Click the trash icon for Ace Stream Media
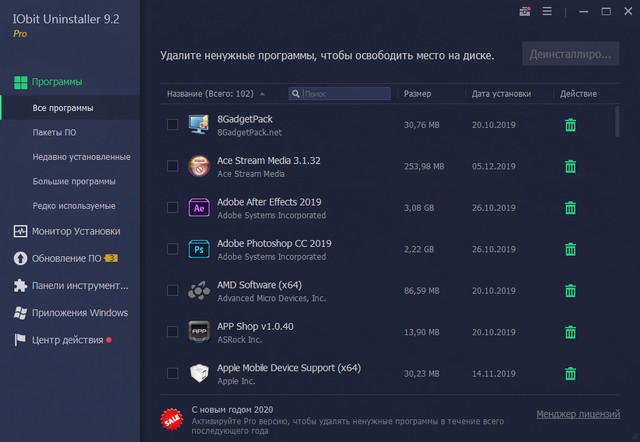 pos(570,166)
